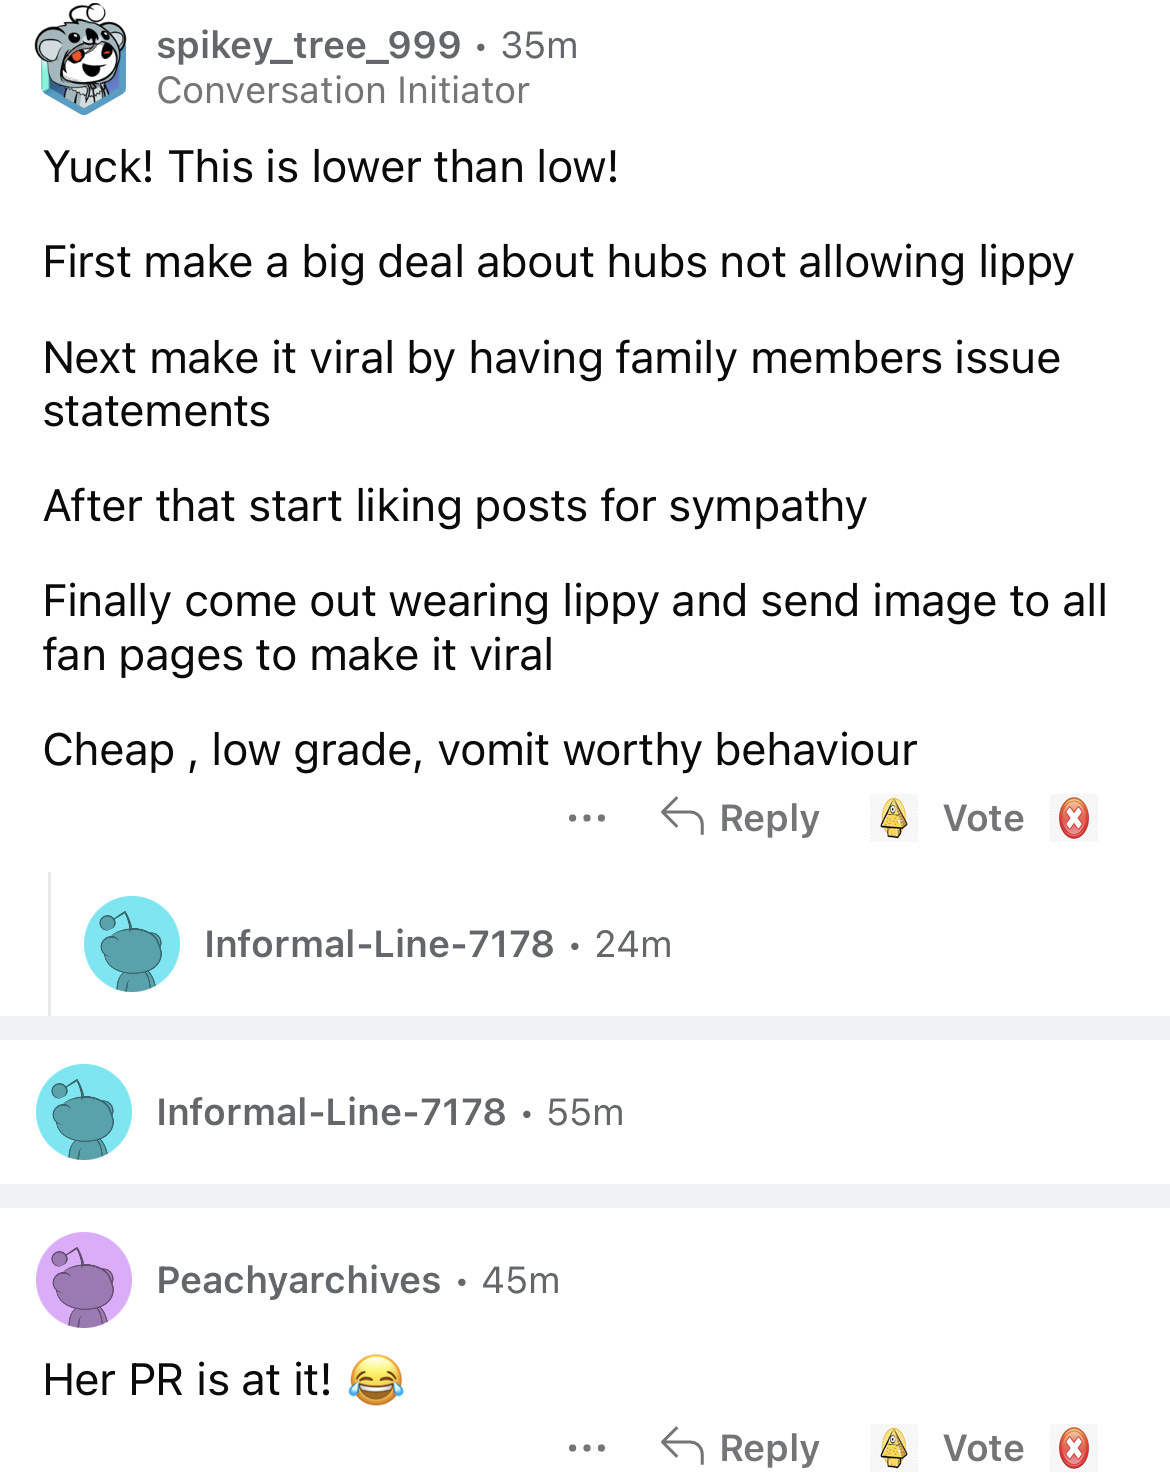The image size is (1170, 1473).
Task: Open Peachyarchives' user profile link
Action: pyautogui.click(x=298, y=1280)
